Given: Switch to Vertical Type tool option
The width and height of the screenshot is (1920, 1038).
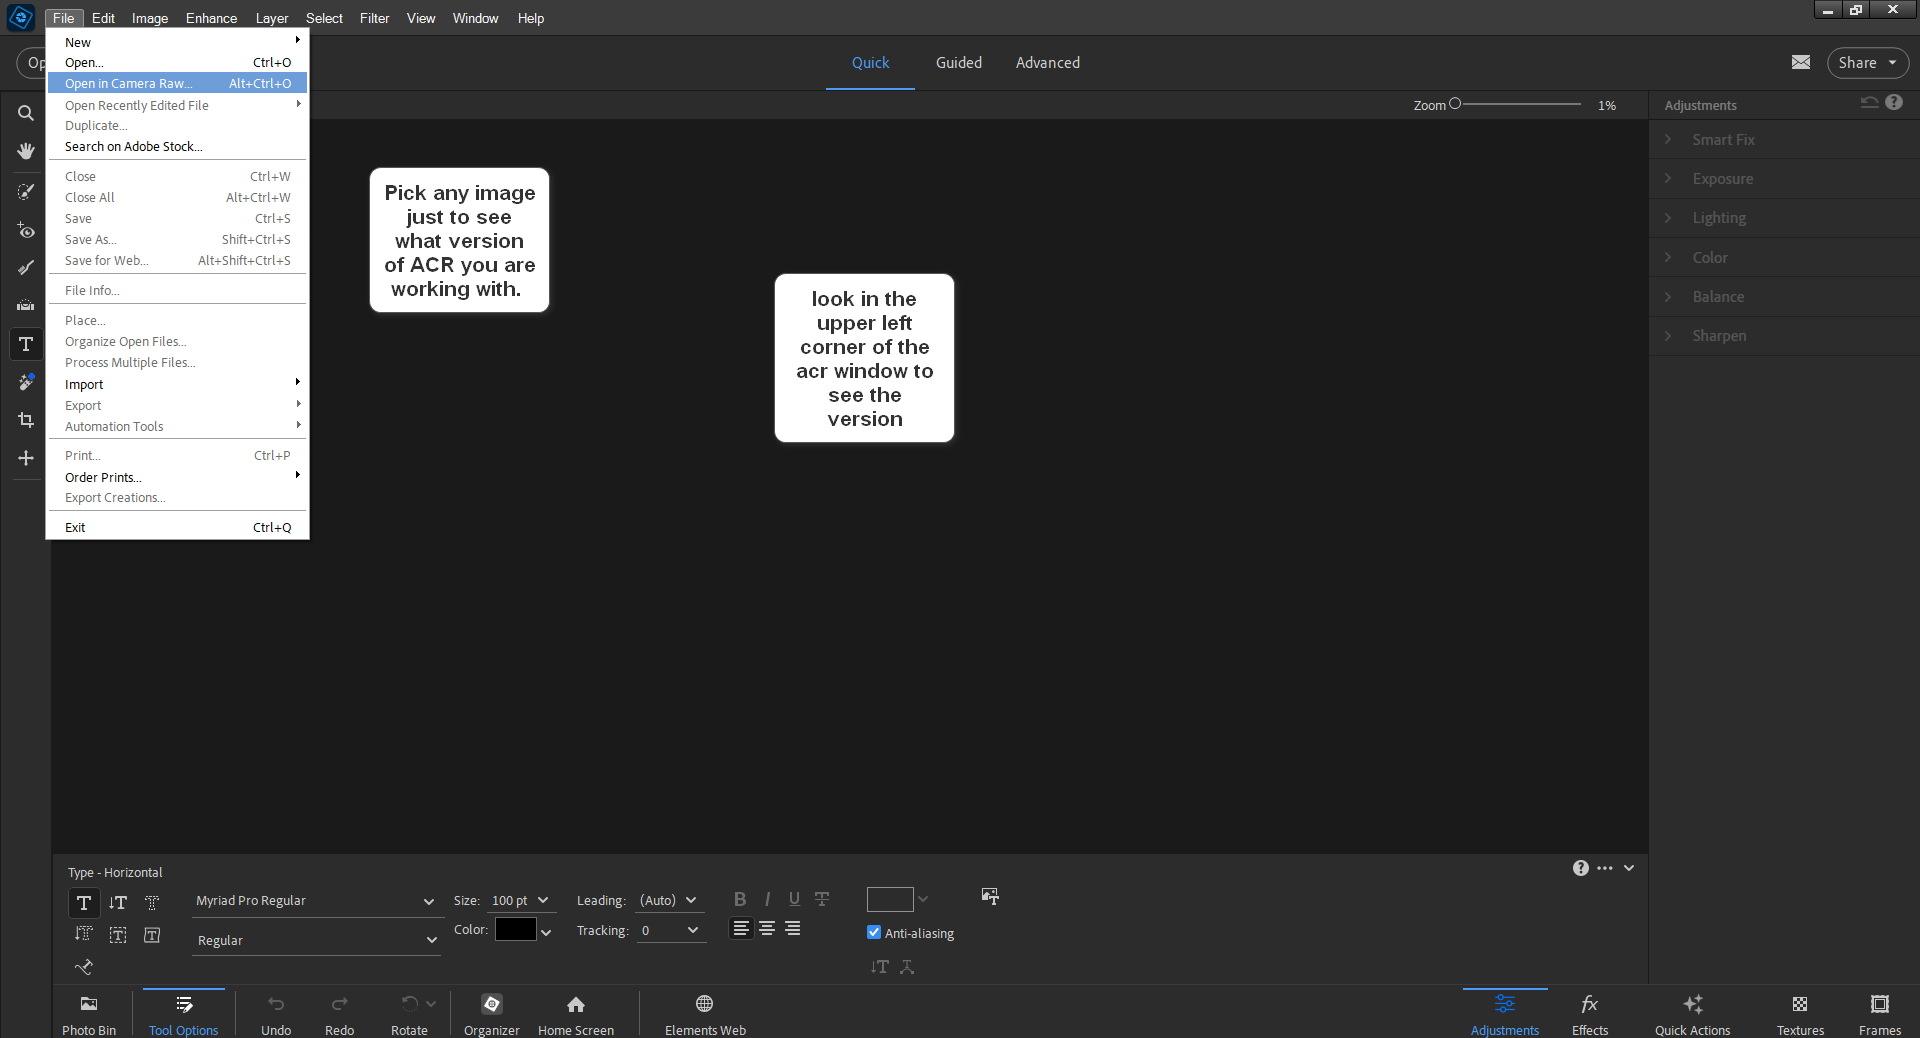Looking at the screenshot, I should [x=117, y=902].
